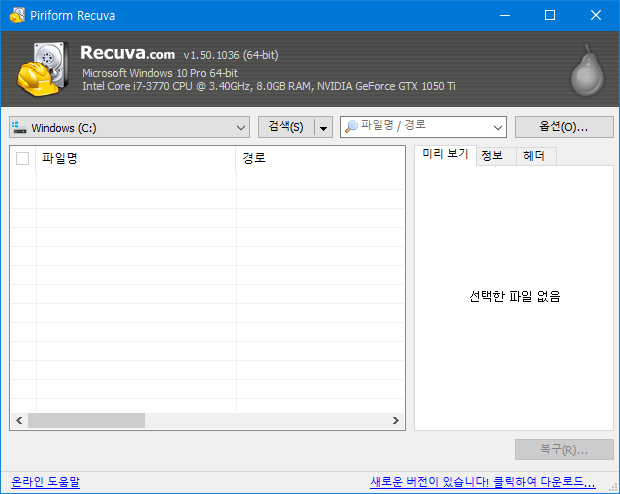
Task: Close the Piriform Recuva window
Action: click(x=595, y=15)
